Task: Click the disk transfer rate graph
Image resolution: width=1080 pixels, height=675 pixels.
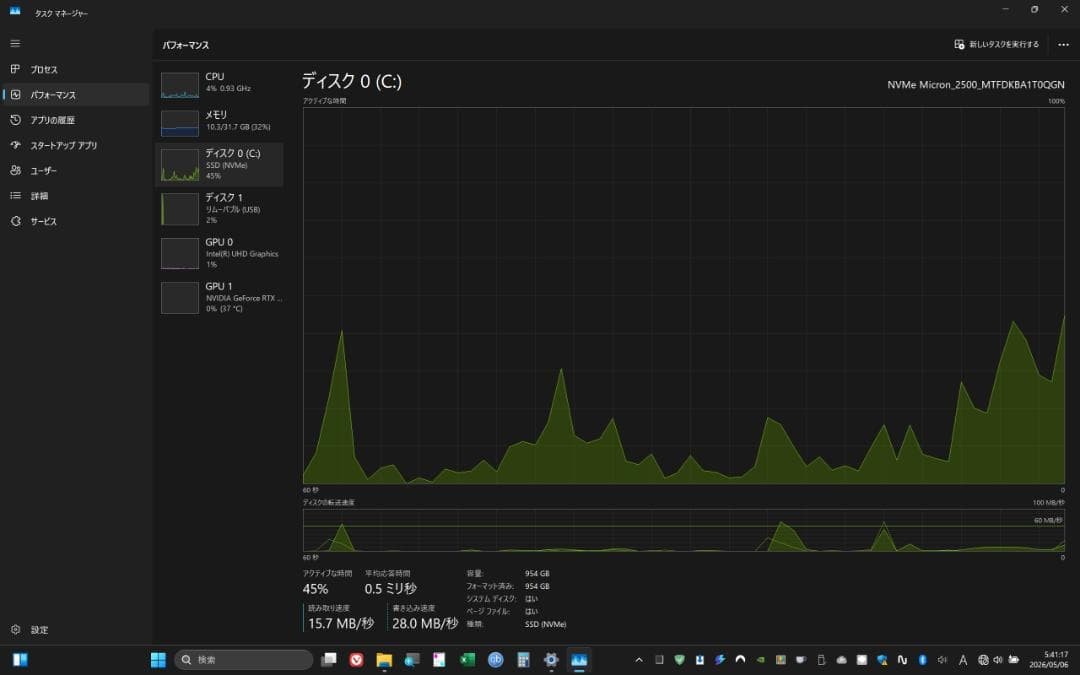Action: pos(684,530)
